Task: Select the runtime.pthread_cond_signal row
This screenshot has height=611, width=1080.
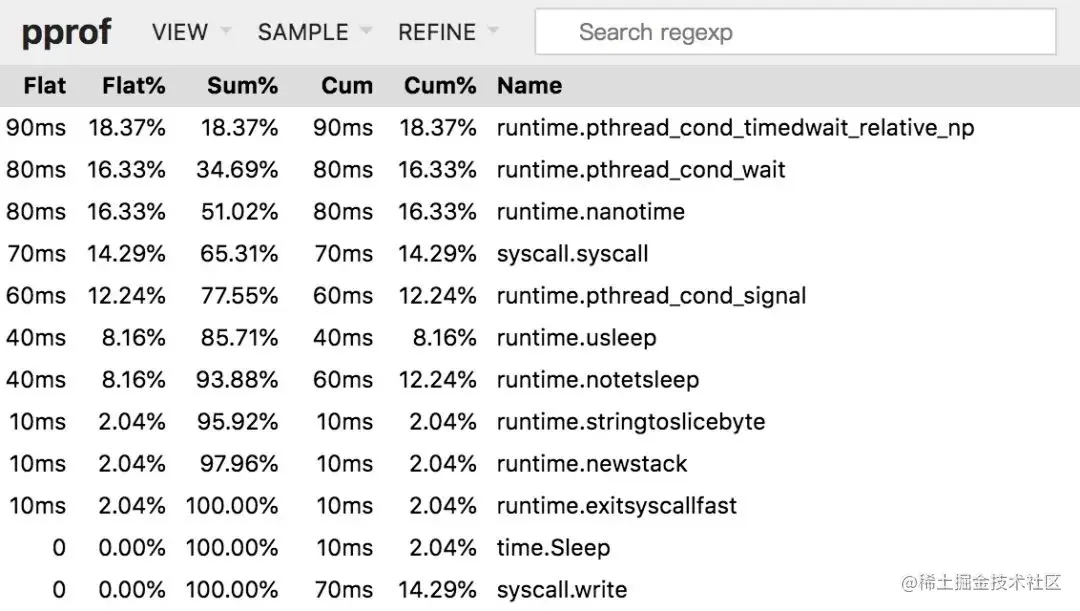Action: point(651,296)
